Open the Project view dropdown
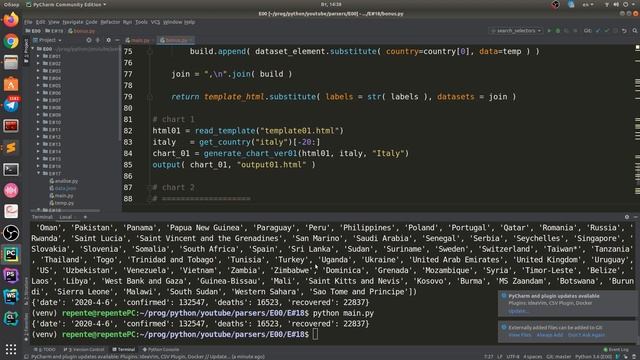The image size is (640, 360). (47, 40)
